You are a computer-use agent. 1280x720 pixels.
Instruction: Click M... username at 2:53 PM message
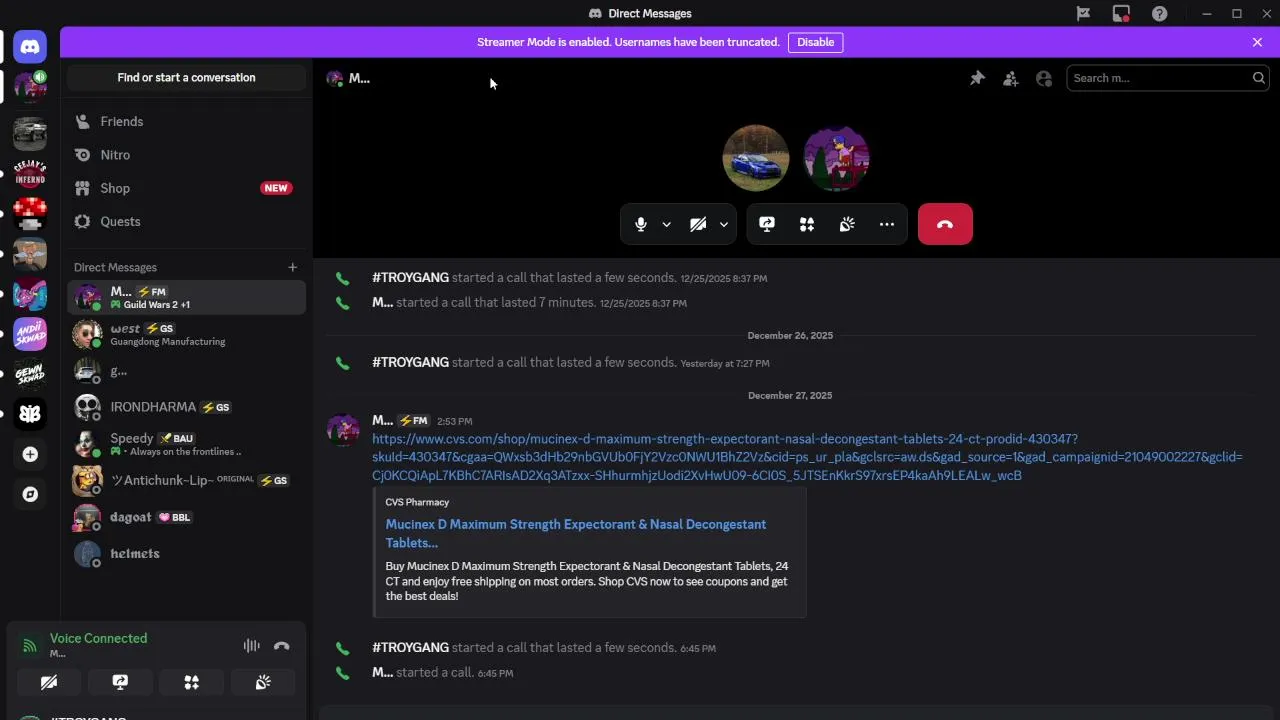(x=382, y=420)
